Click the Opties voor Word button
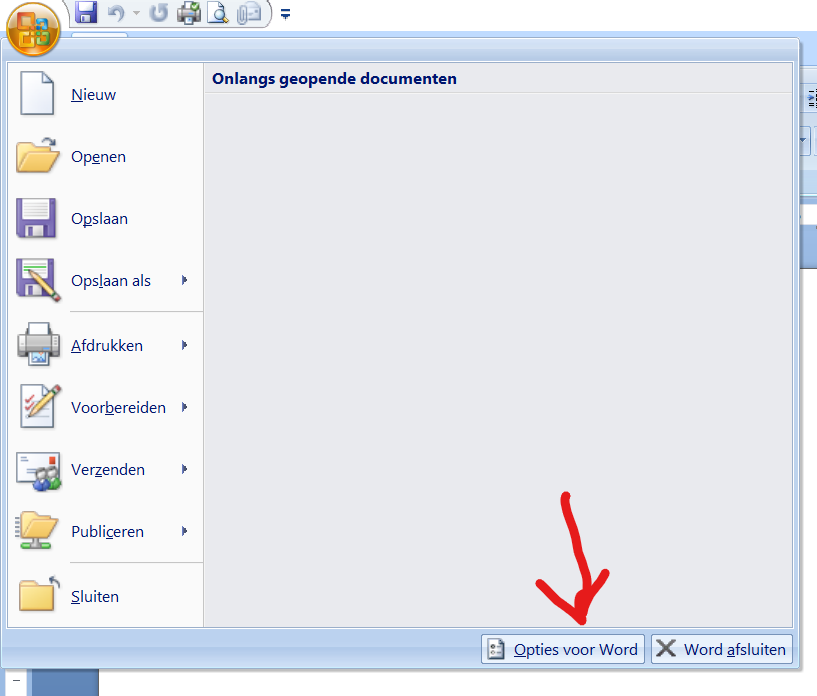The width and height of the screenshot is (817, 696). coord(563,650)
